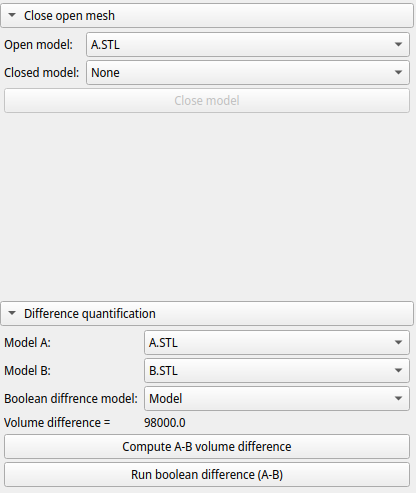Viewport: 416px width, 493px height.
Task: Open the Closed model dropdown
Action: [248, 72]
